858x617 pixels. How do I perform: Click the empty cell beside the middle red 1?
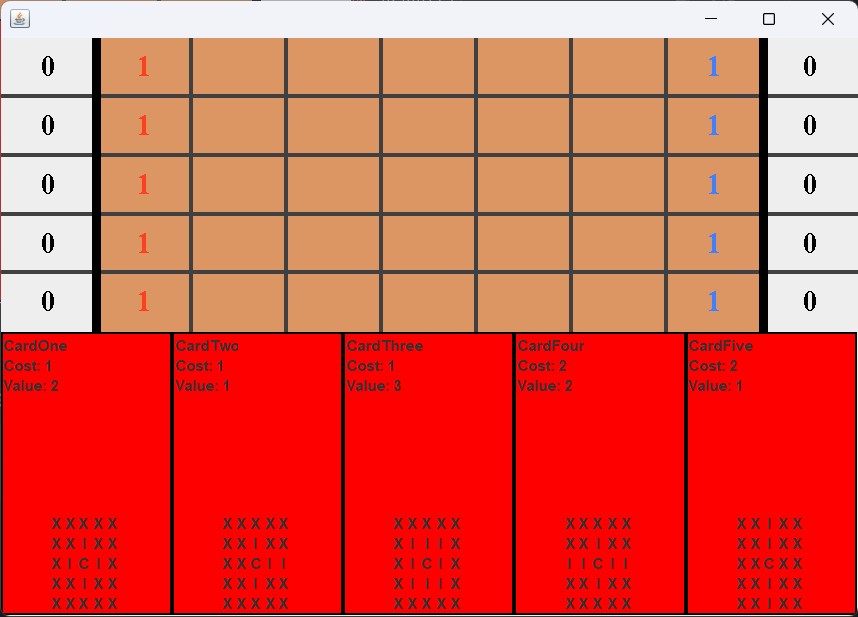click(237, 184)
